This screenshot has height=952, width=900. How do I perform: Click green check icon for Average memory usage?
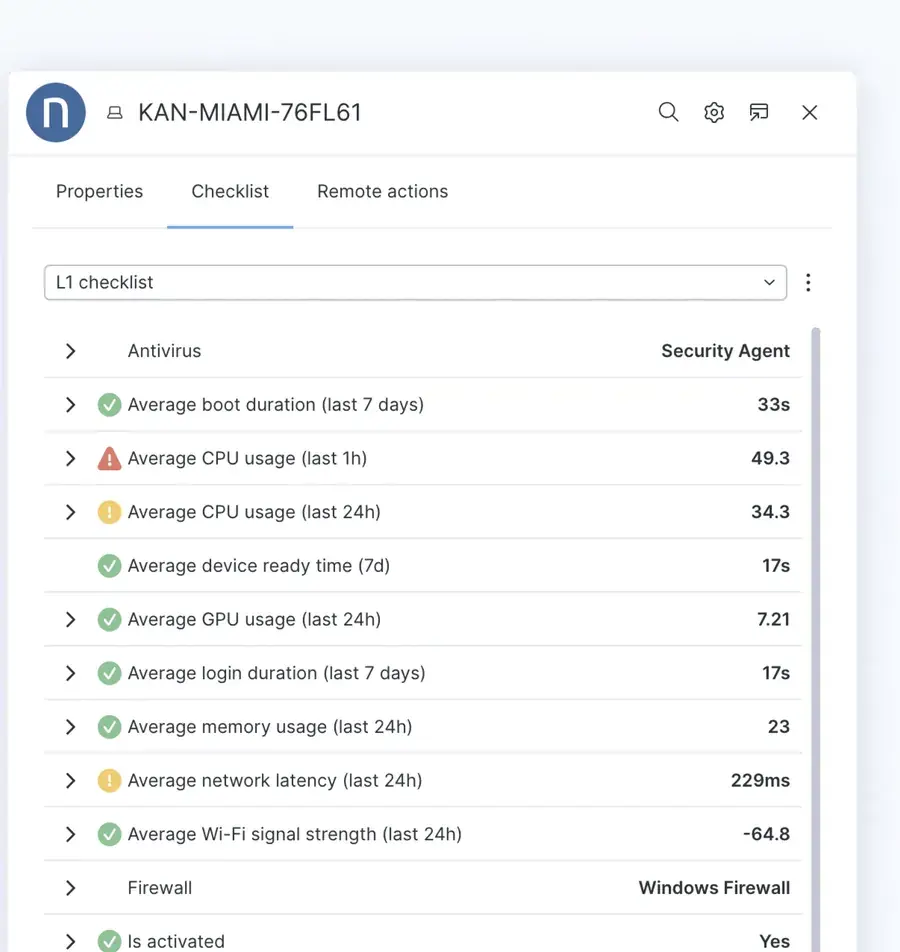tap(109, 727)
